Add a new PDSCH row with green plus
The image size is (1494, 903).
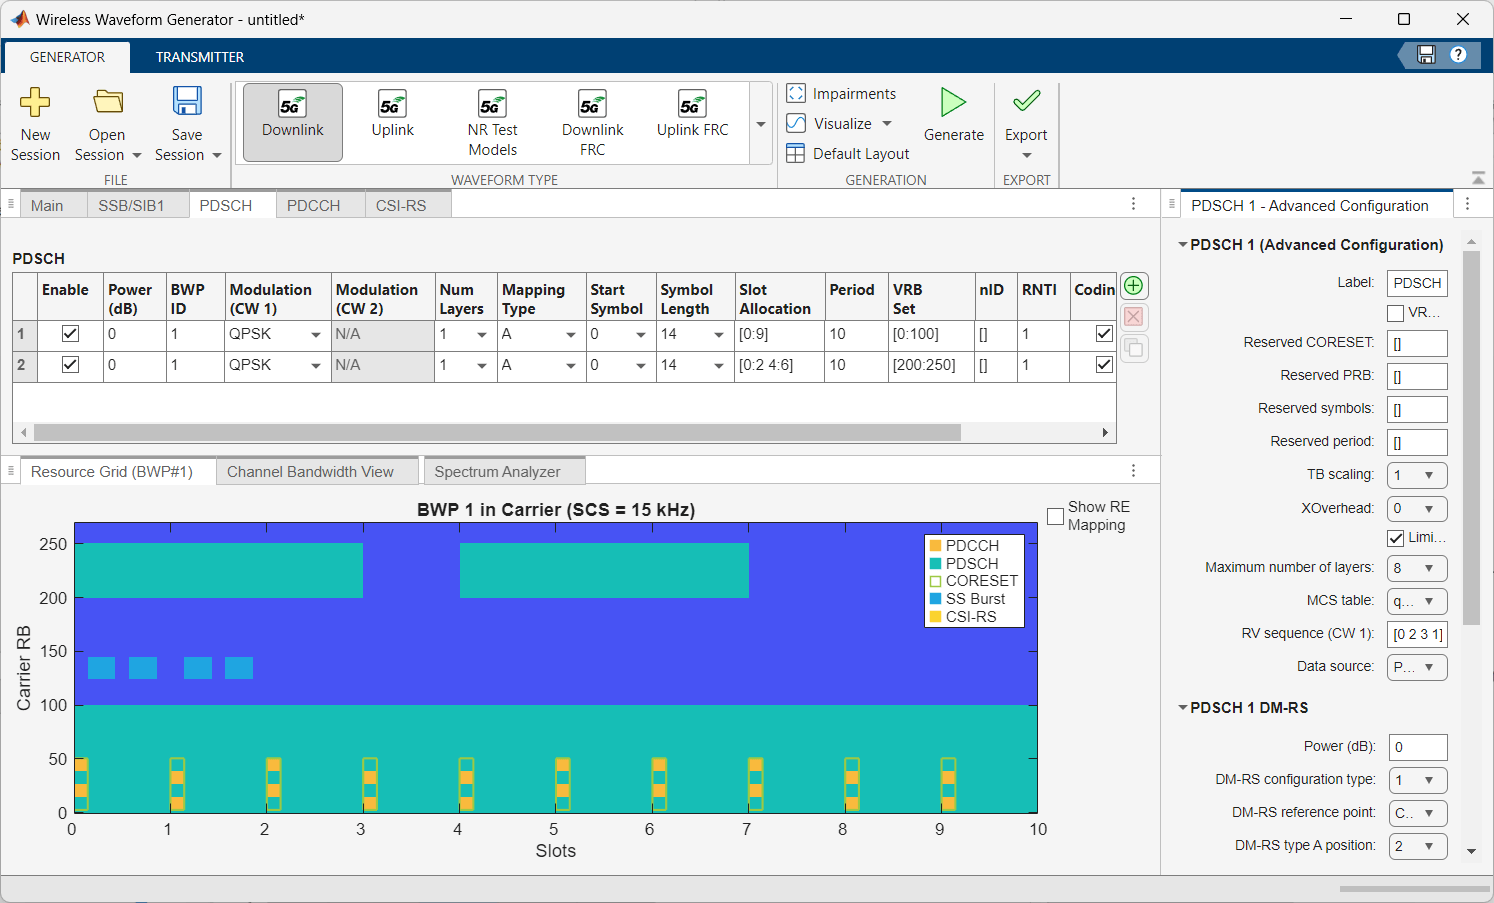tap(1133, 286)
